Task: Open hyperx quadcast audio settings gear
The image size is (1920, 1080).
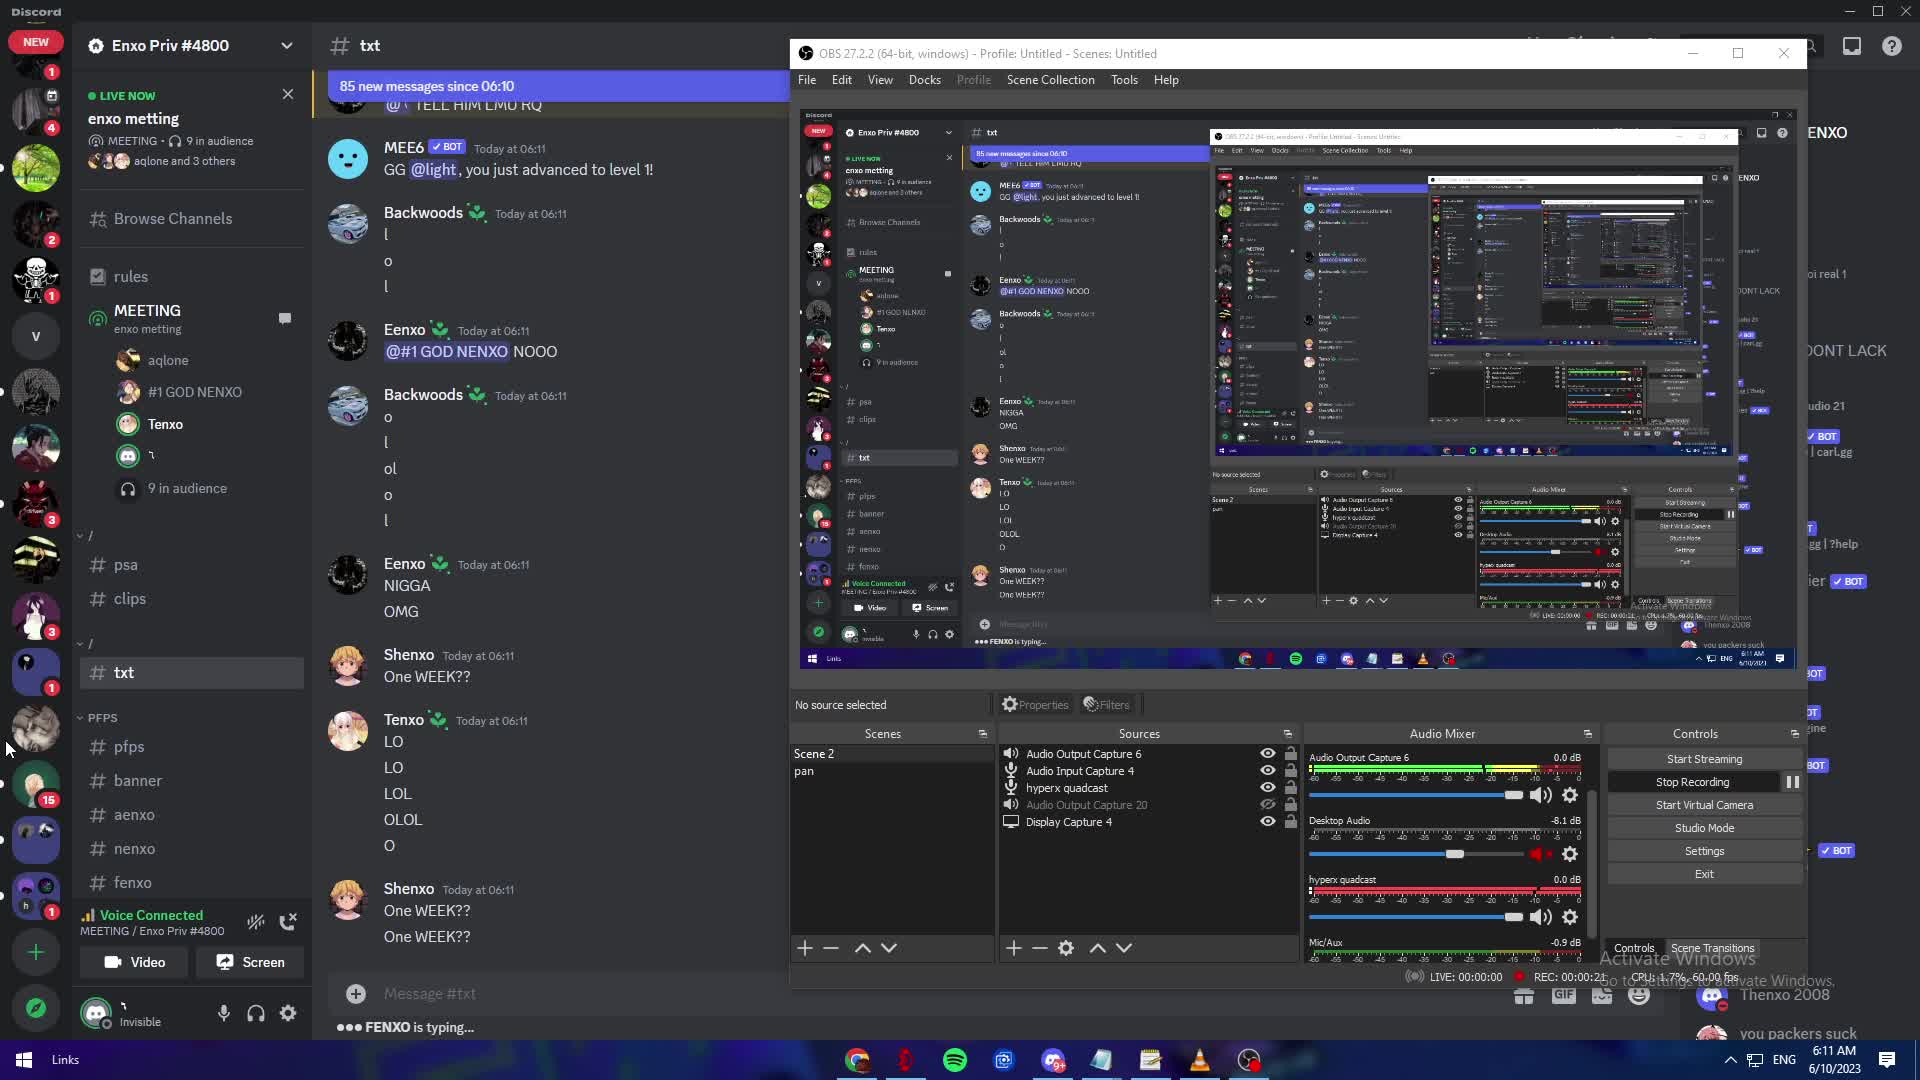Action: pos(1570,917)
